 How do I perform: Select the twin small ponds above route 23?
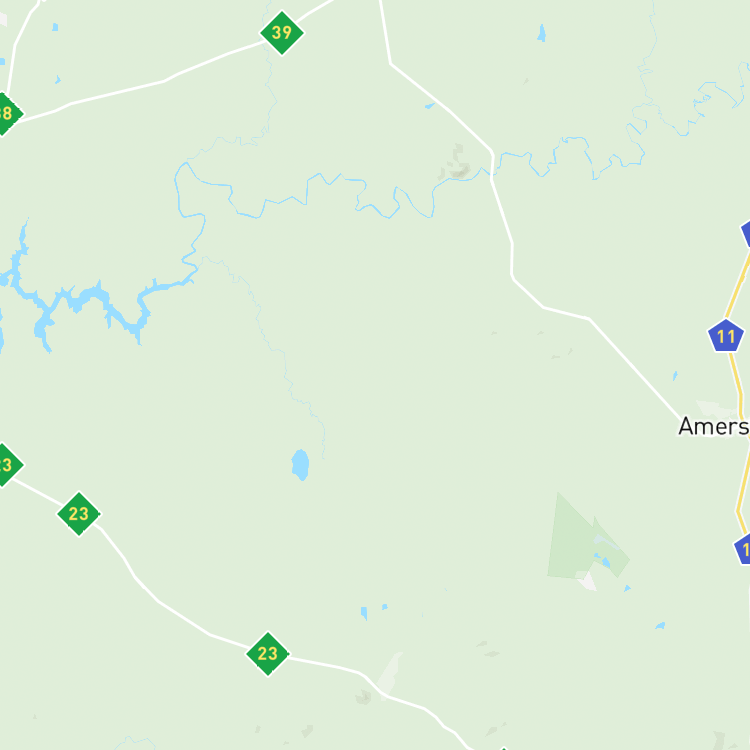tap(374, 612)
